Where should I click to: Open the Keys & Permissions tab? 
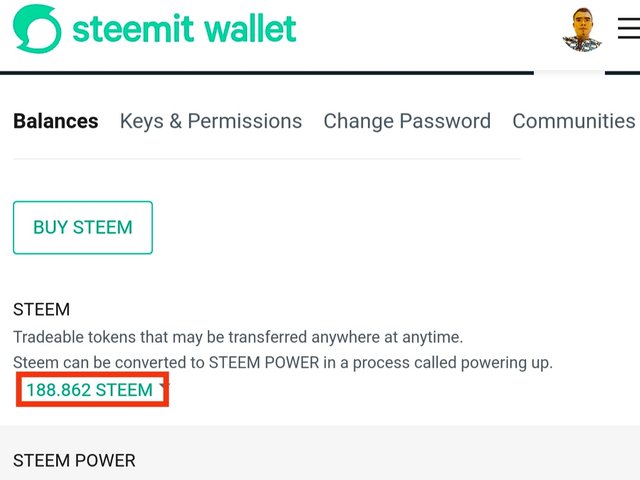211,121
